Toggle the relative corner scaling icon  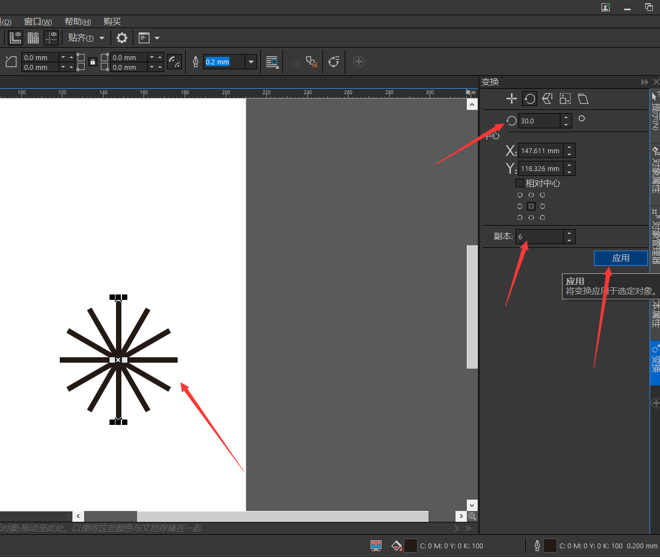coord(175,62)
